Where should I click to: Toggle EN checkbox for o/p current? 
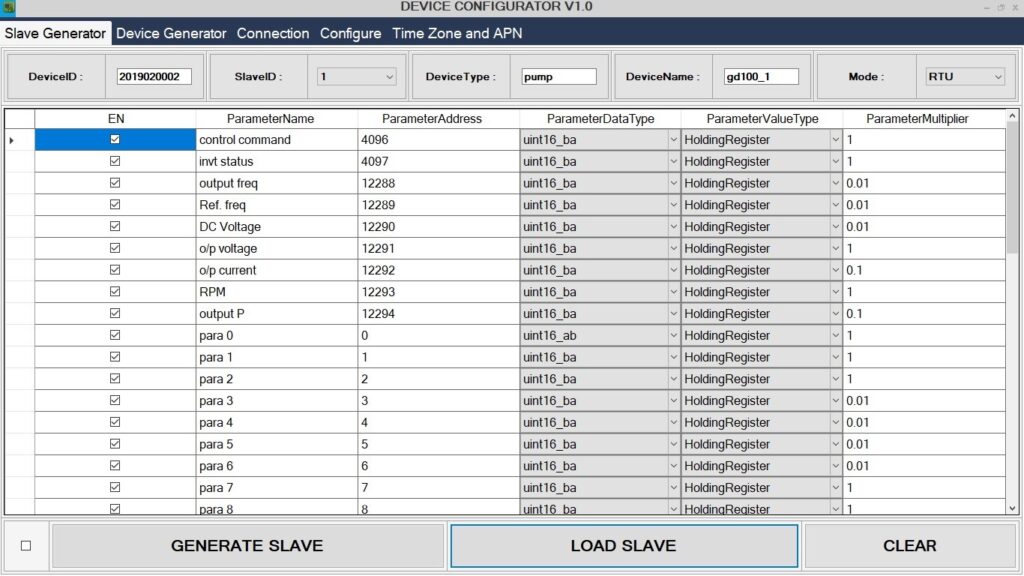[x=115, y=270]
